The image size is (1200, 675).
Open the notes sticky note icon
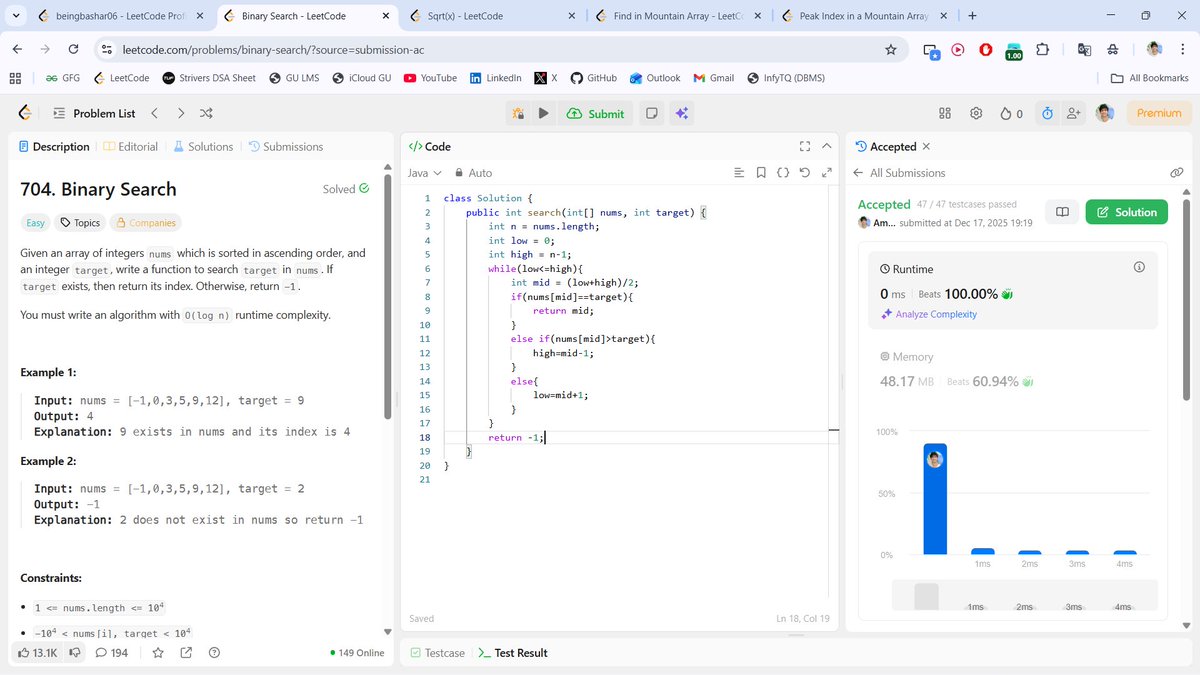(651, 113)
